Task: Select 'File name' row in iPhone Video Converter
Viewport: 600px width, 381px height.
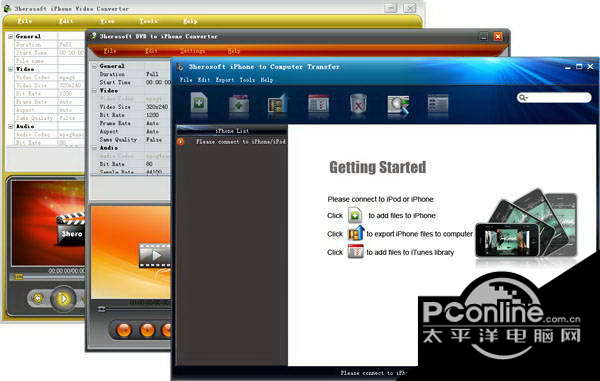Action: (49, 61)
